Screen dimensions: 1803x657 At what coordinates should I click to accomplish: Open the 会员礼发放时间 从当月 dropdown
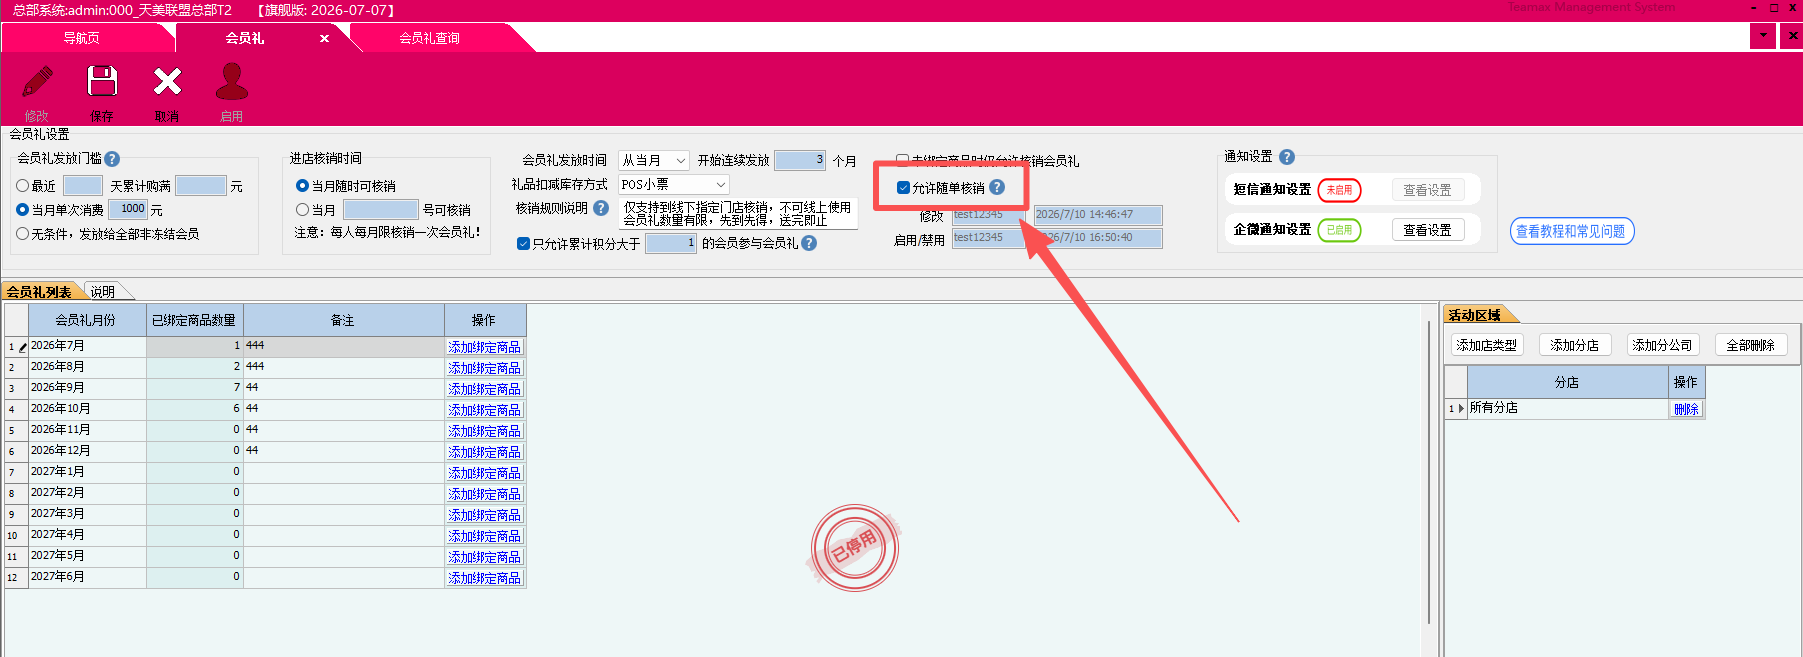(680, 160)
